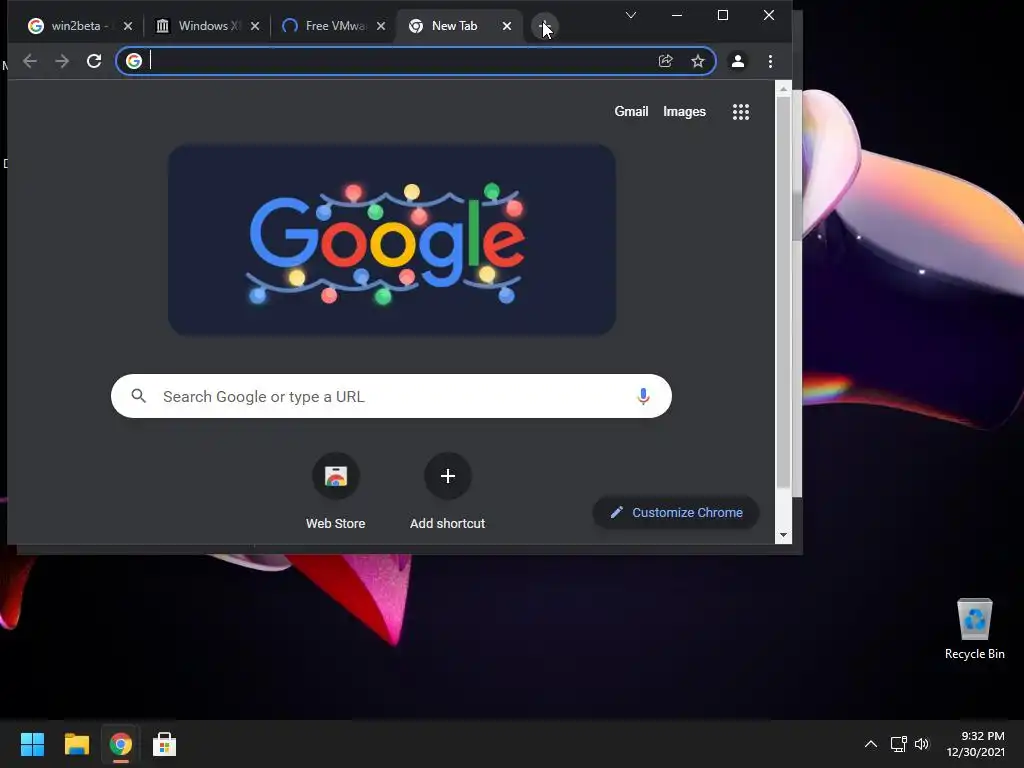The width and height of the screenshot is (1024, 768).
Task: Click Chrome icon in taskbar
Action: [x=121, y=744]
